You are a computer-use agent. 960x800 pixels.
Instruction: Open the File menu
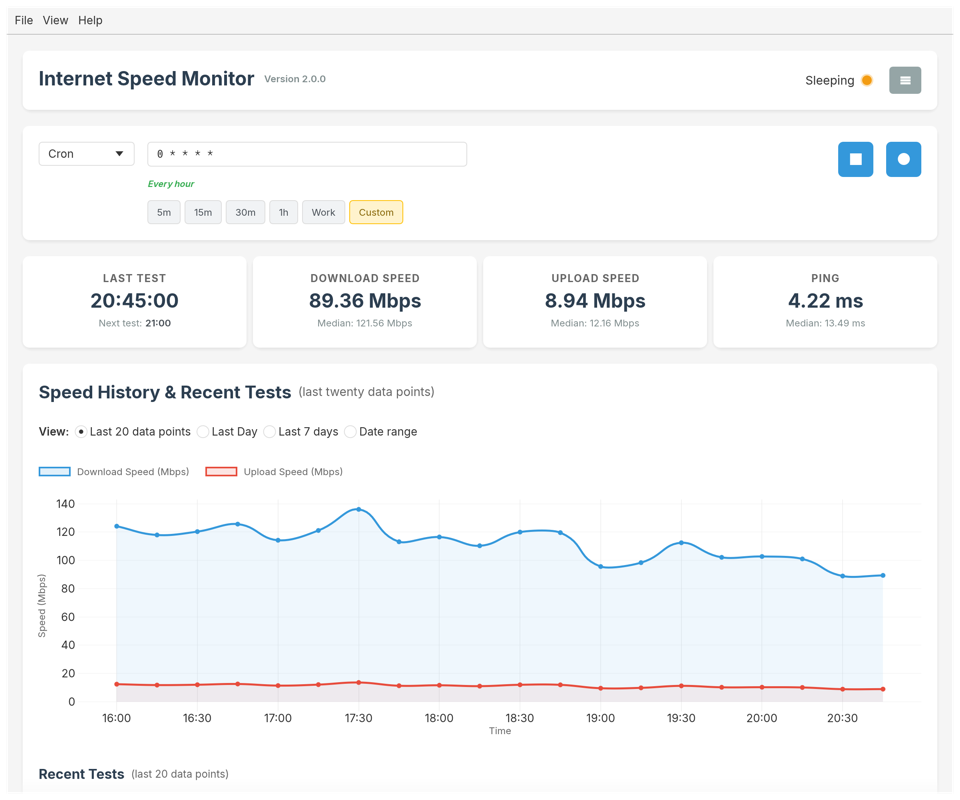point(24,20)
